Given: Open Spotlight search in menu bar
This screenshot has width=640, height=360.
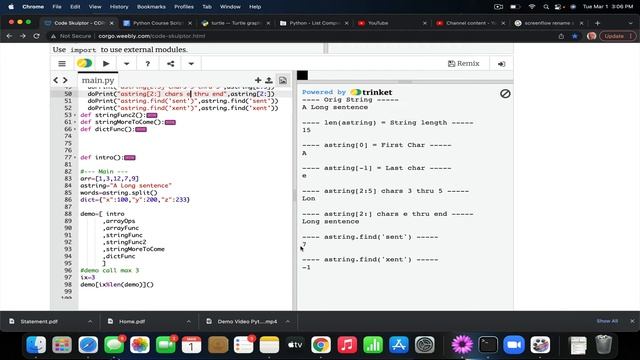Looking at the screenshot, I should (x=546, y=7).
